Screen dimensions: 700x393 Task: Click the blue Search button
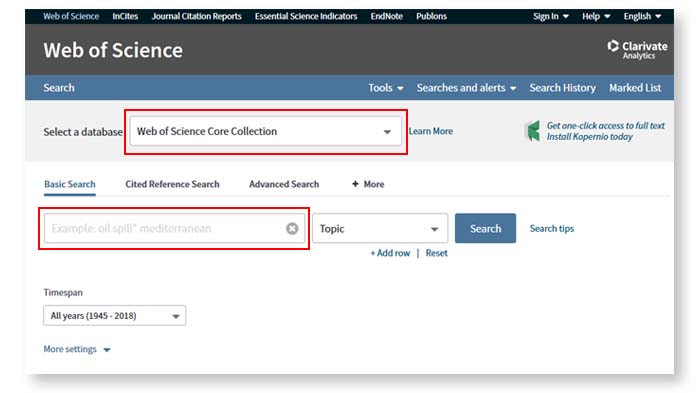coord(485,229)
